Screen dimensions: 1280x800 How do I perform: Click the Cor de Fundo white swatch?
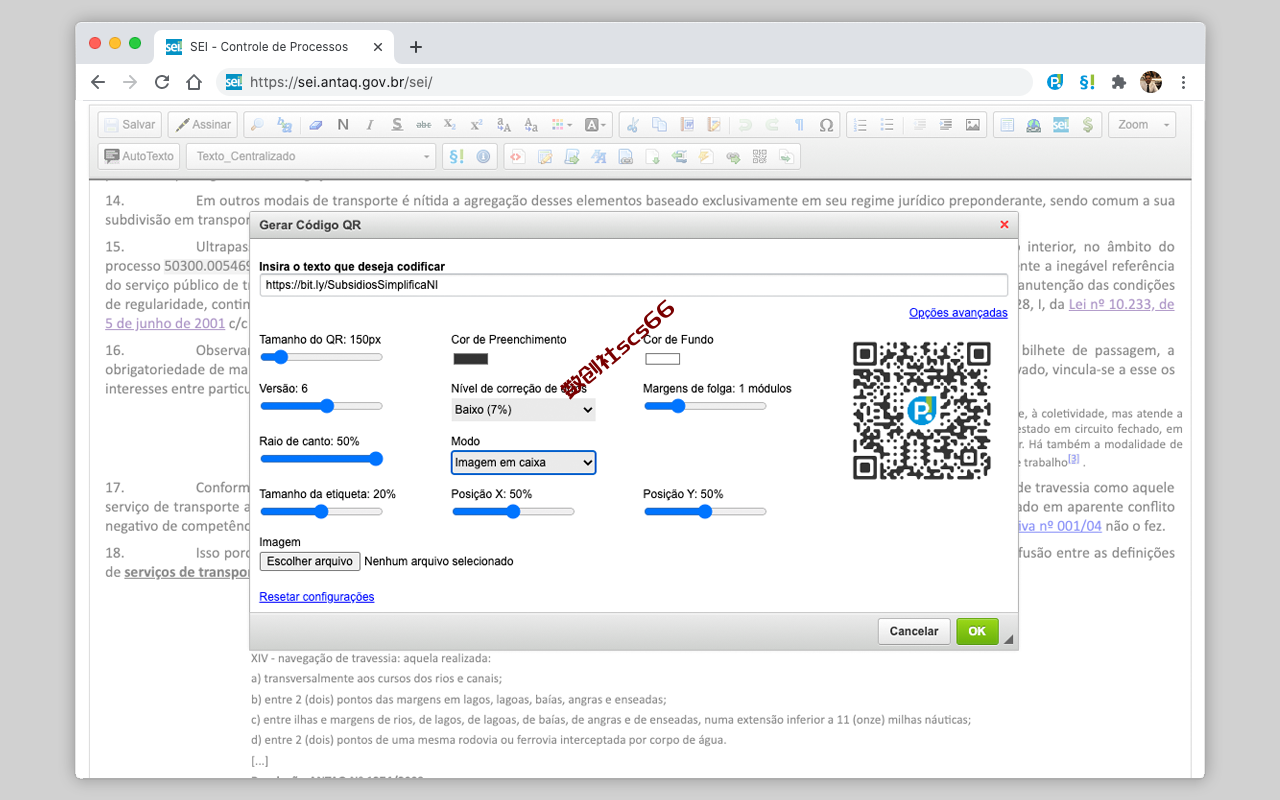click(662, 359)
